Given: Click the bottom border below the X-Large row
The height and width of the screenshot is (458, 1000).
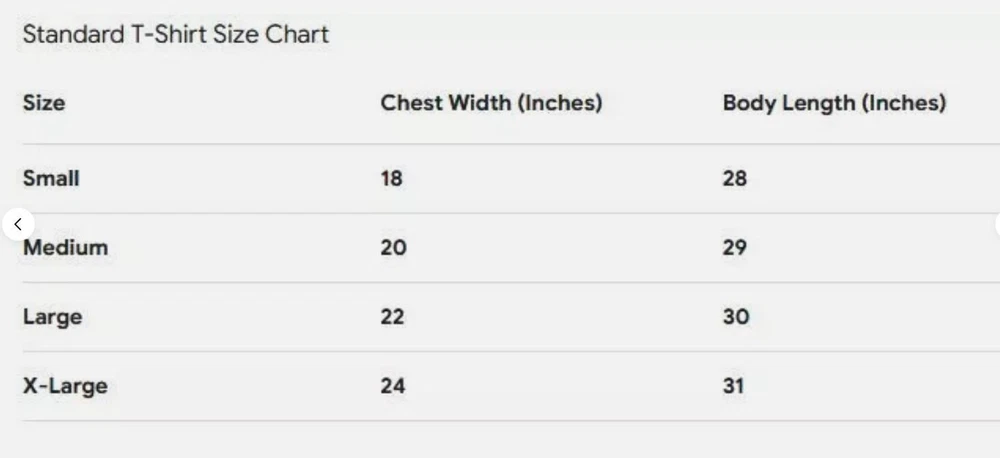Looking at the screenshot, I should point(500,421).
